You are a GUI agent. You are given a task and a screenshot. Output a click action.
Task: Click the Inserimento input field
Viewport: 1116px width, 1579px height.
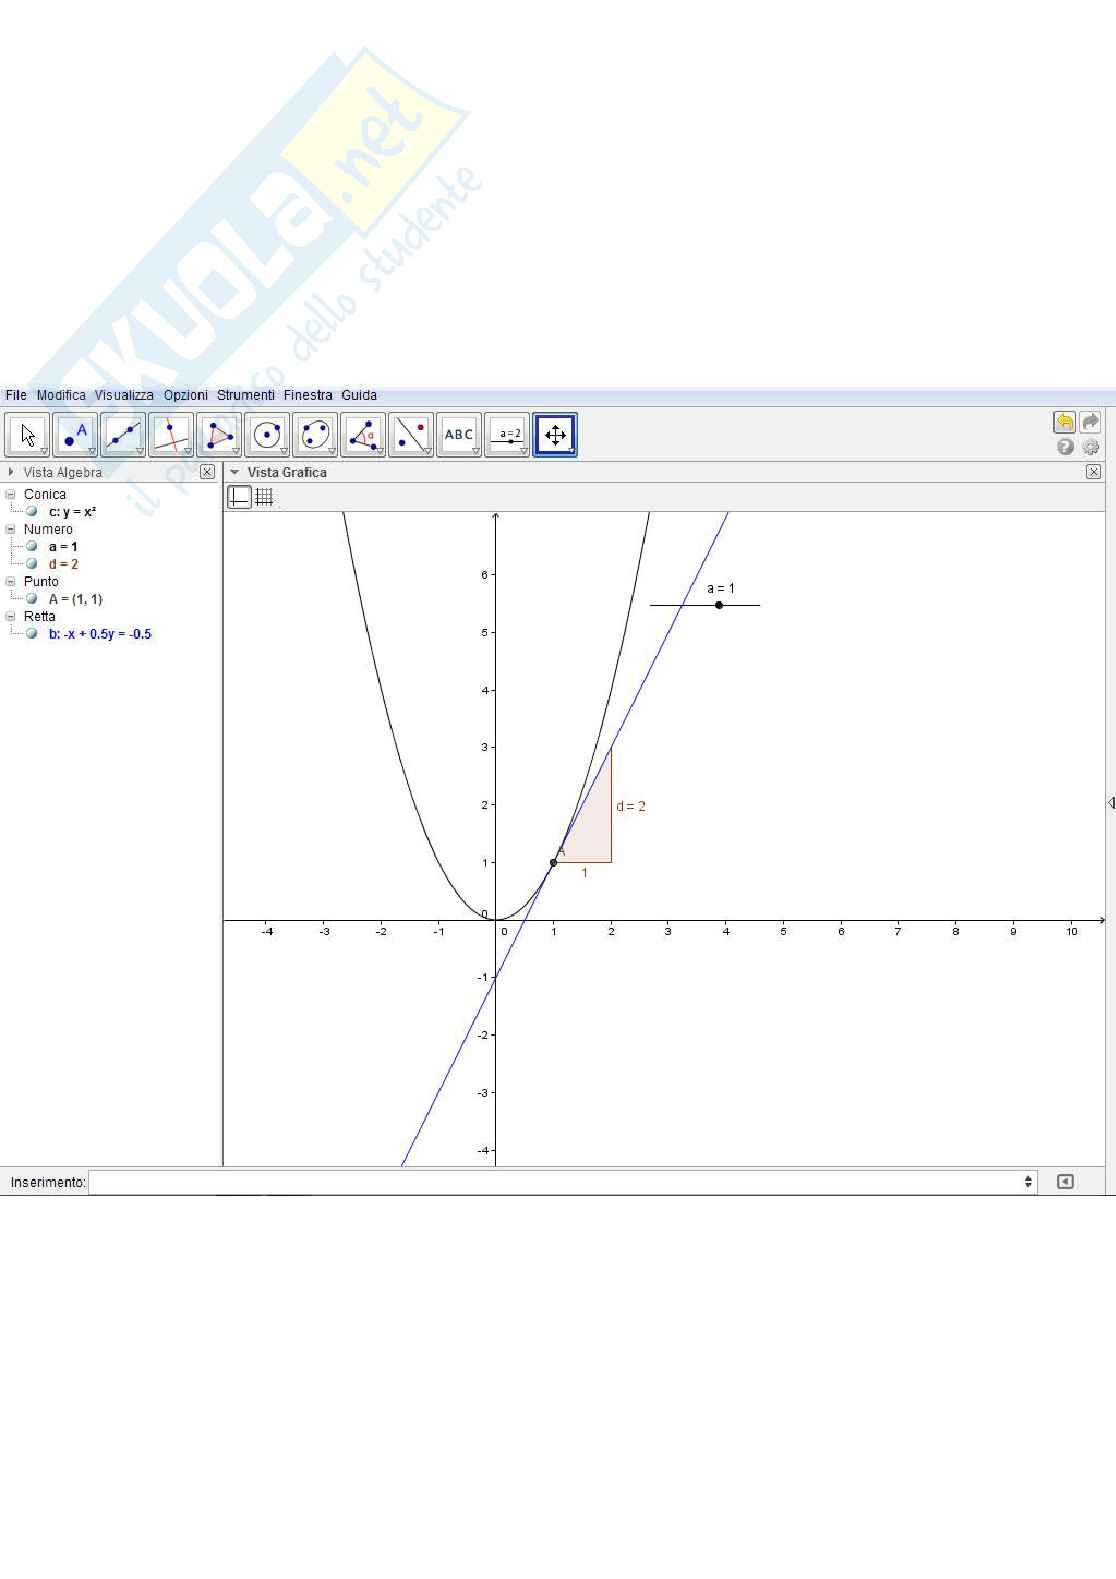click(x=560, y=1182)
